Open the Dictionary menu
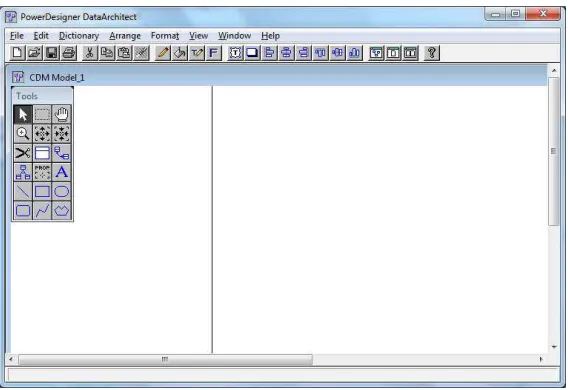The image size is (568, 390). [x=79, y=36]
